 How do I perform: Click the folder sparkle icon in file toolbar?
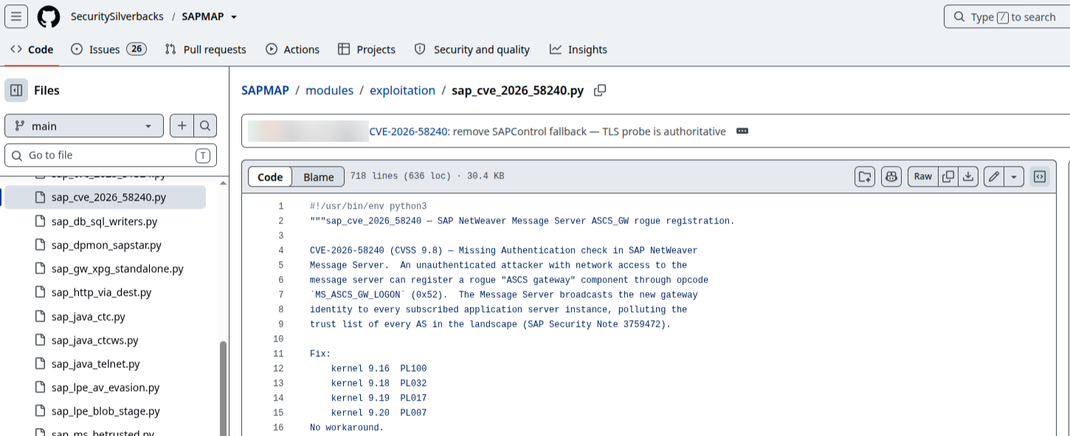[x=865, y=177]
